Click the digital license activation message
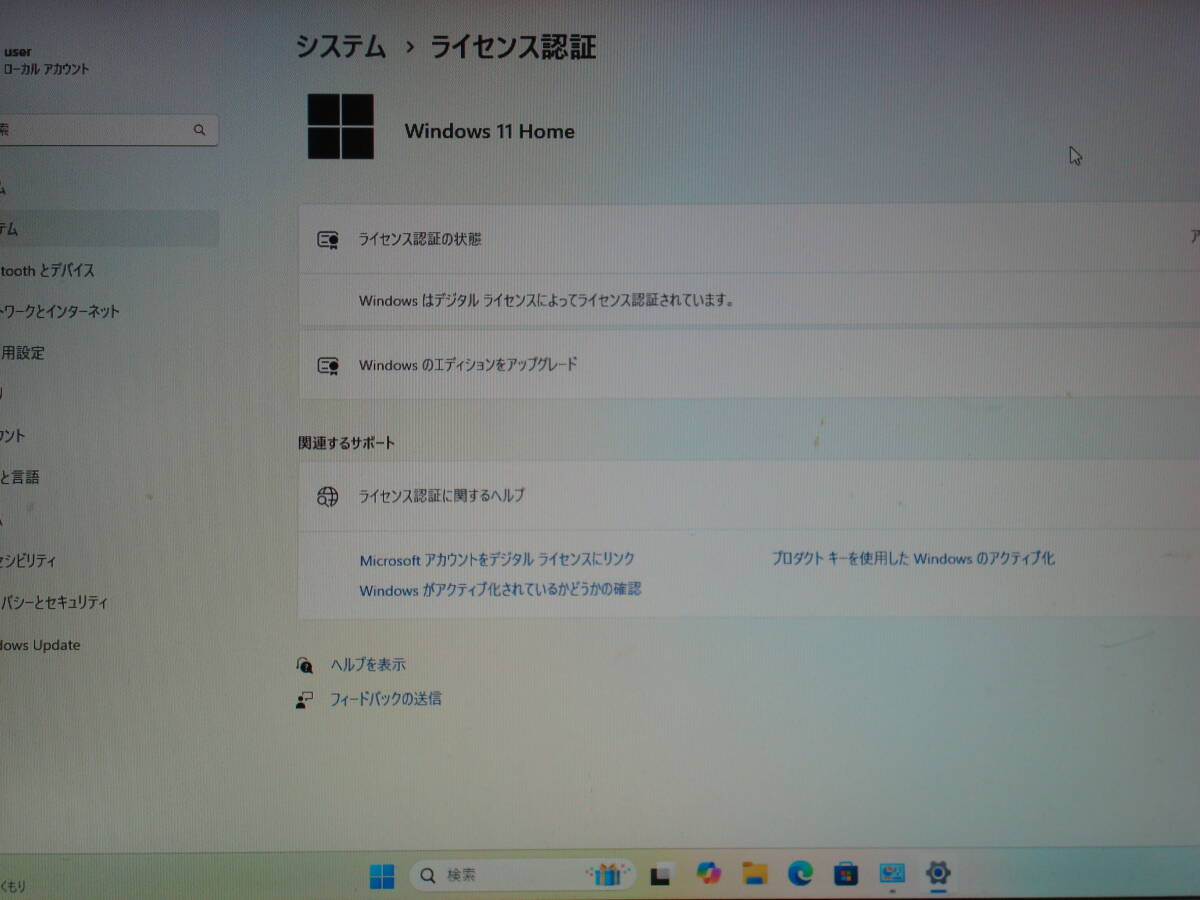 547,299
